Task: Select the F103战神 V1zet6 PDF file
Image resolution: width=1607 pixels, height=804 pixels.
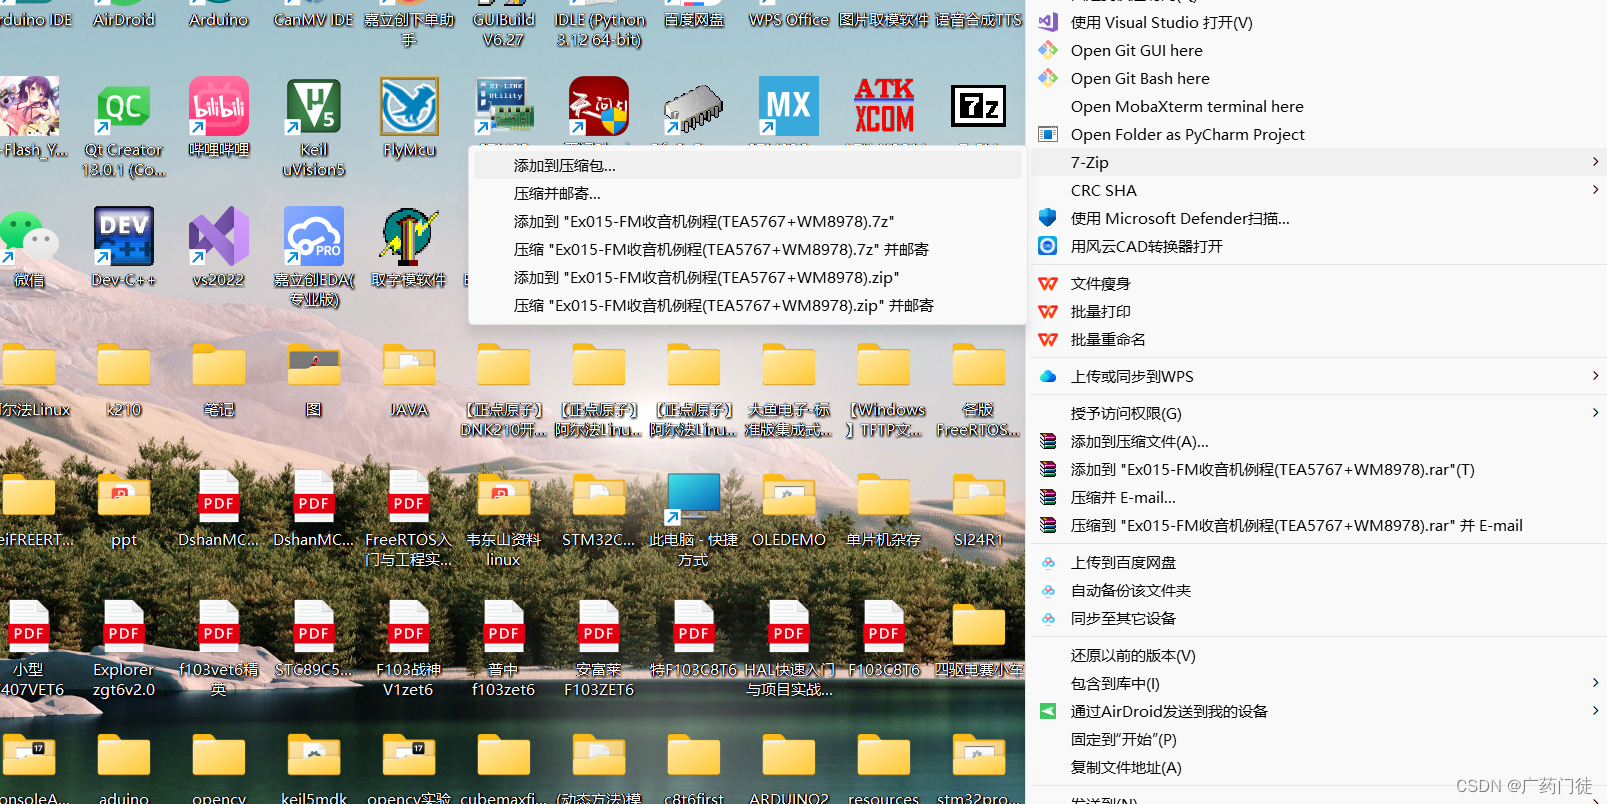Action: (x=409, y=626)
